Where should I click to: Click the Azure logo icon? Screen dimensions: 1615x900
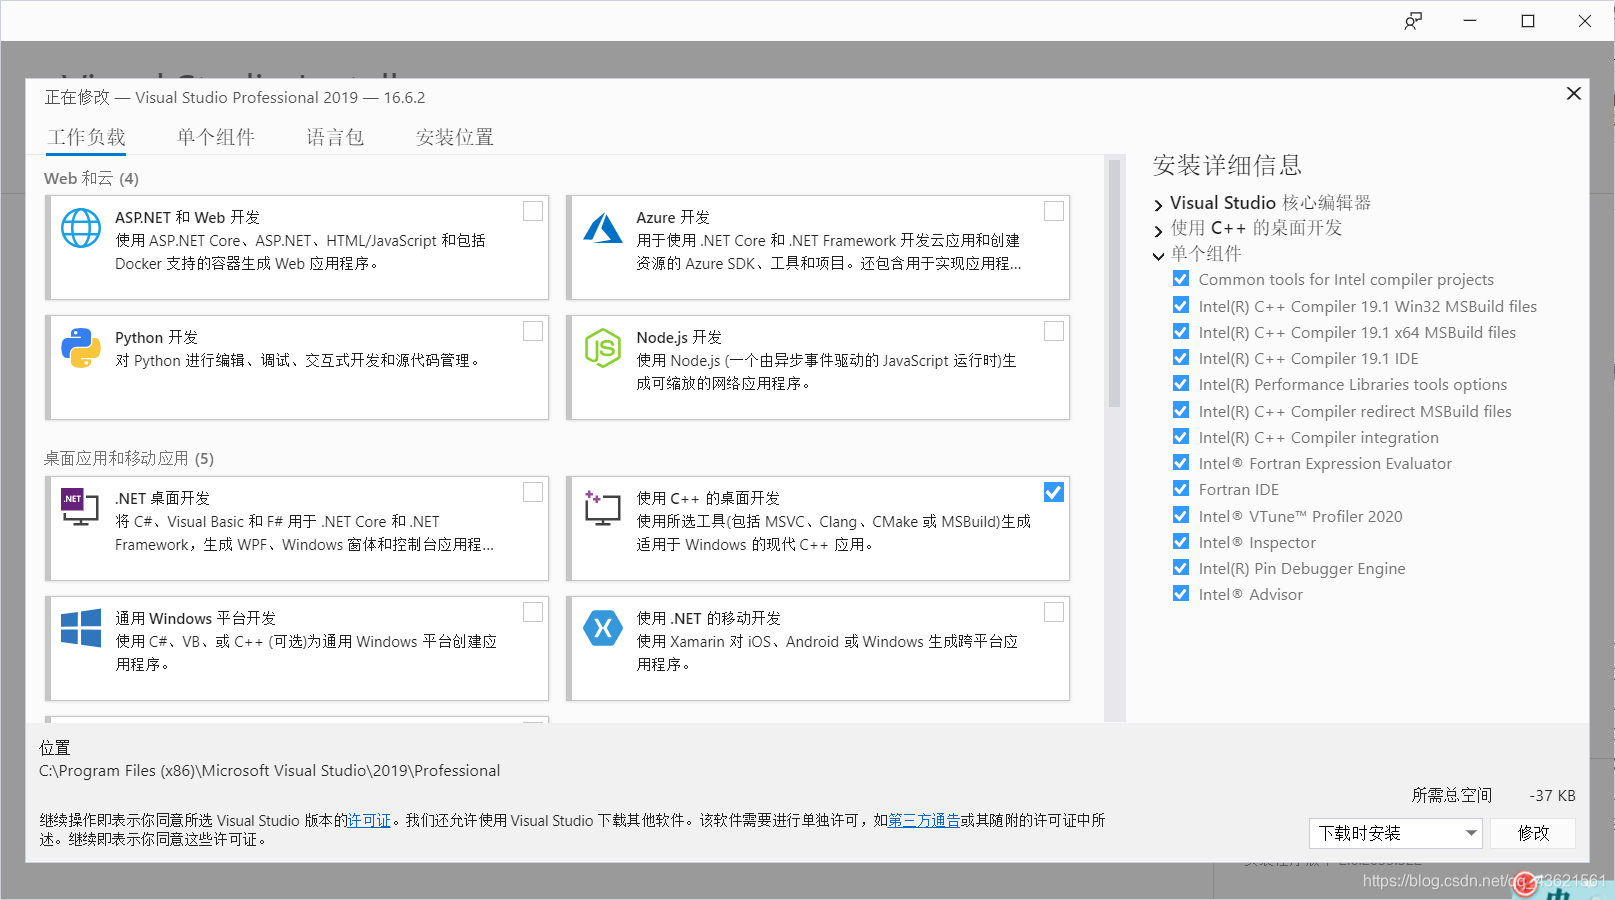[x=603, y=228]
